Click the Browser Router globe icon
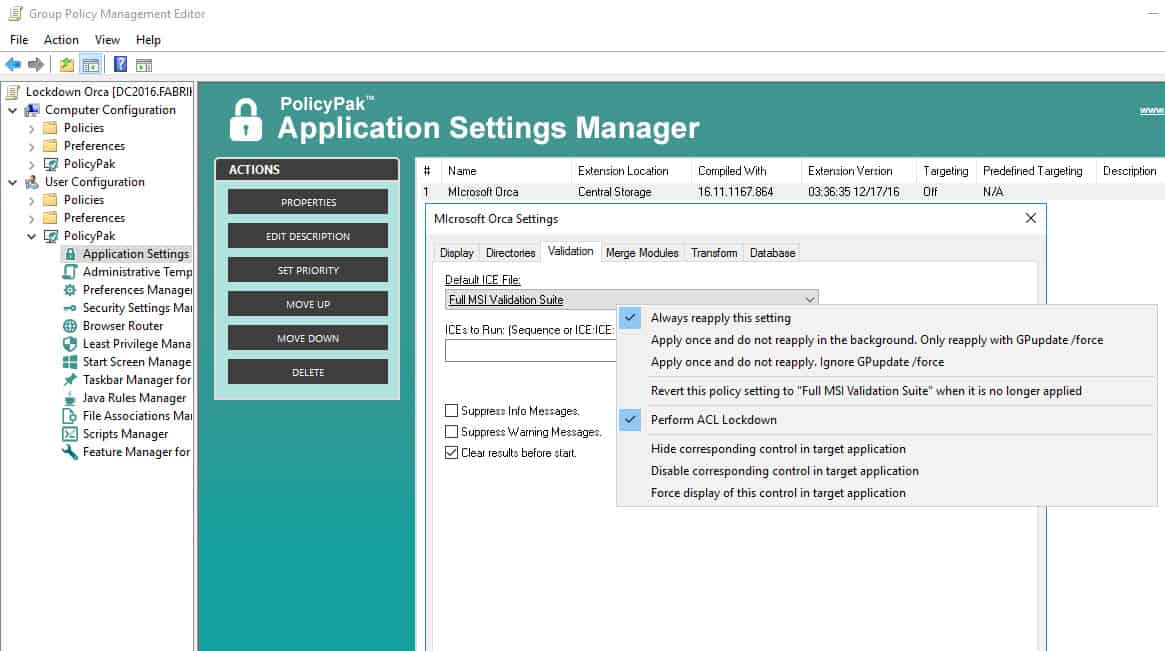The height and width of the screenshot is (651, 1165). coord(70,326)
